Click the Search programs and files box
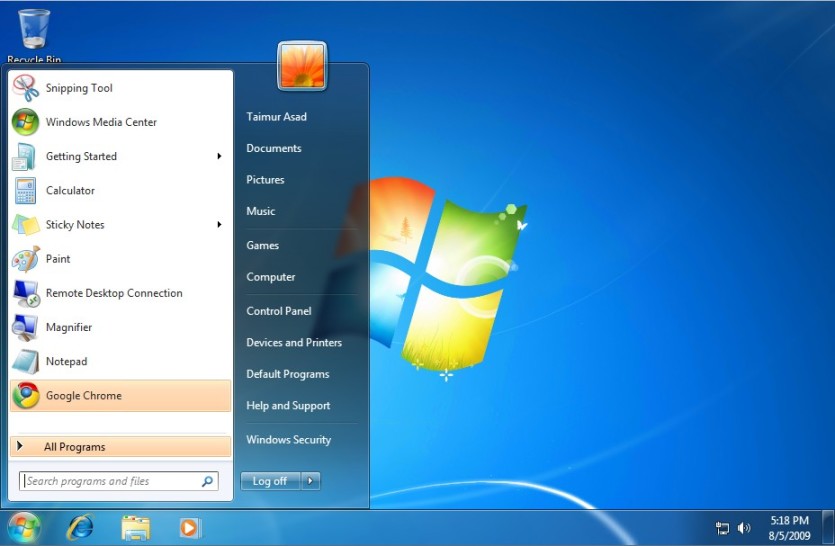Image resolution: width=835 pixels, height=546 pixels. point(118,481)
